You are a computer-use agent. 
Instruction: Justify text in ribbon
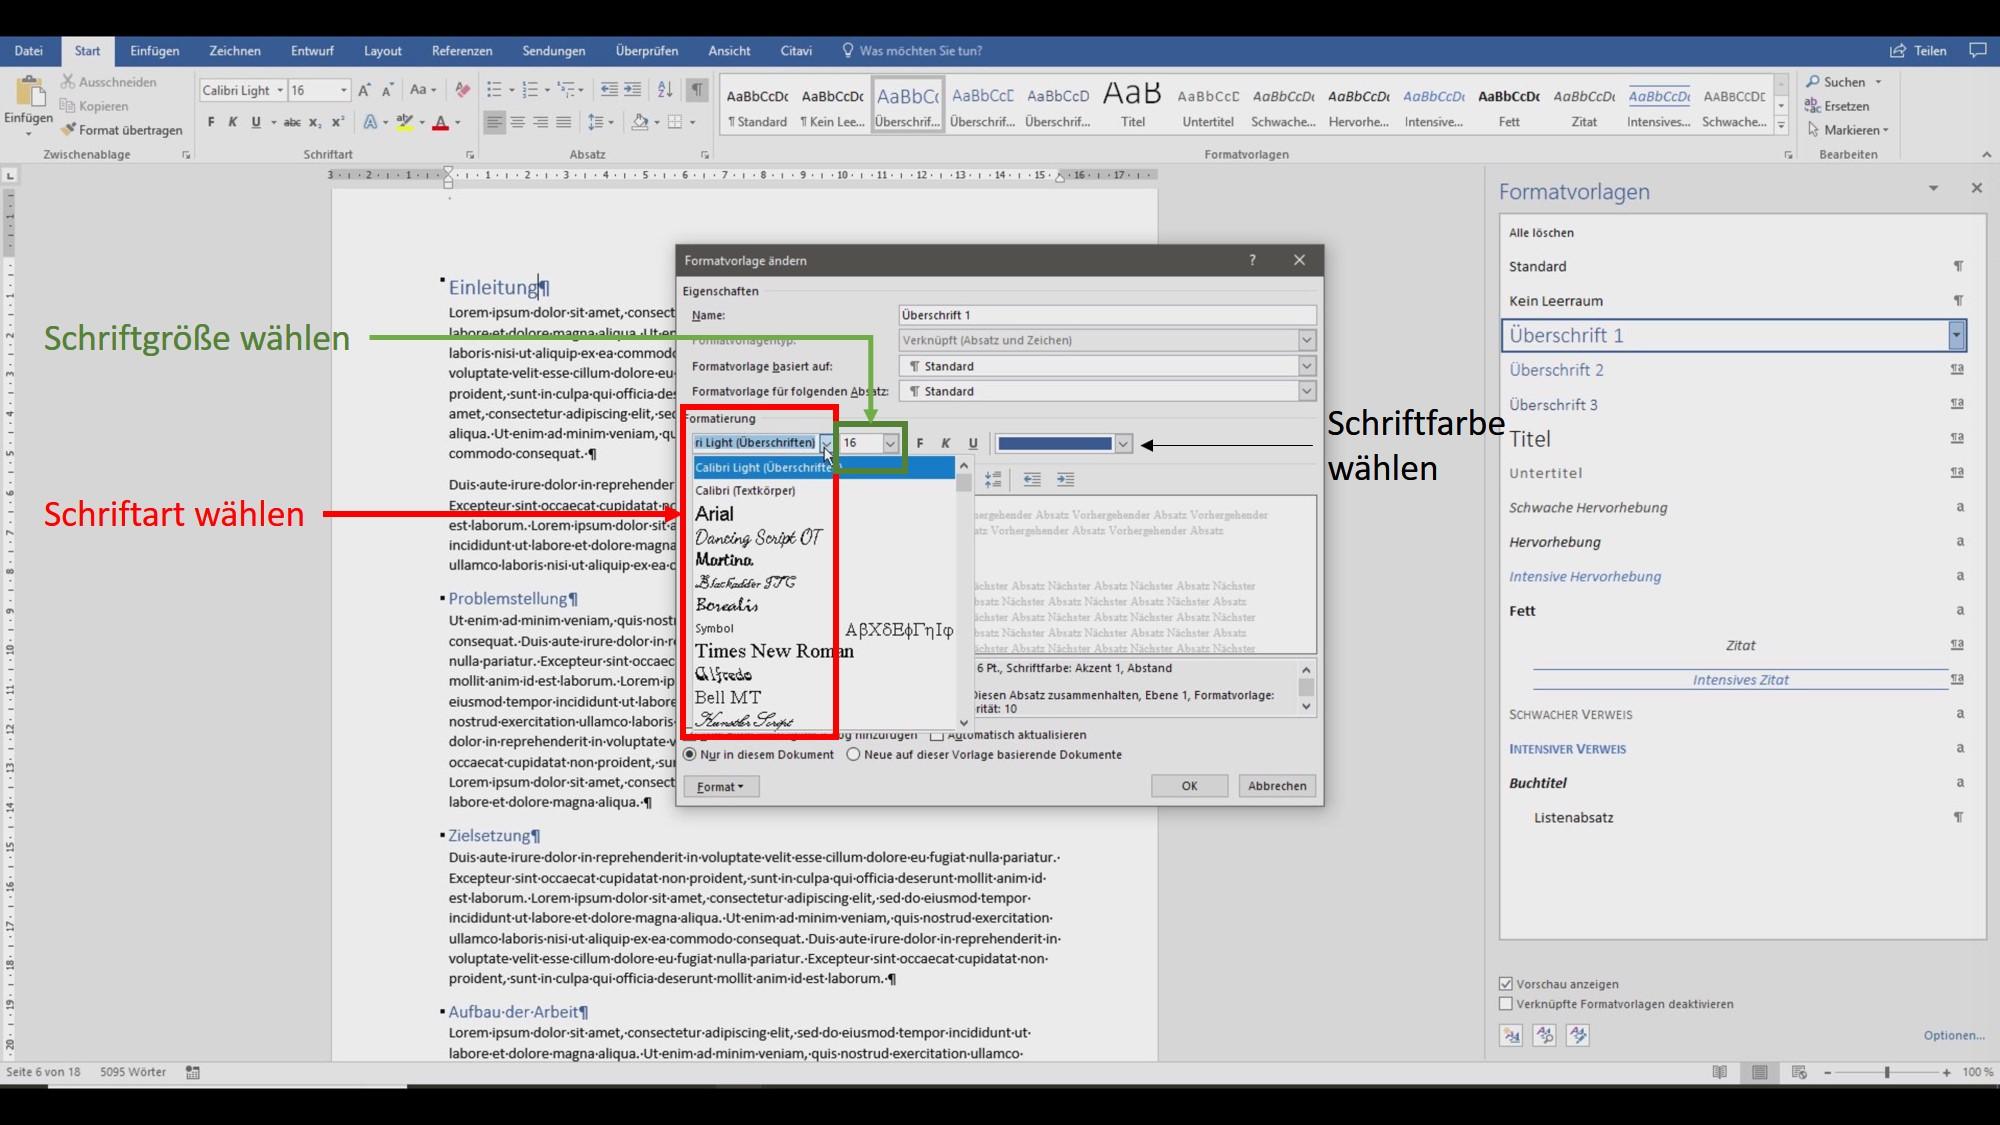pyautogui.click(x=564, y=122)
